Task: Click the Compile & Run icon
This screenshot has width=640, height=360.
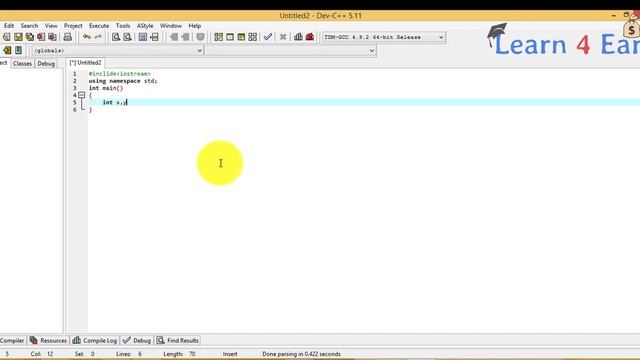Action: coord(241,37)
